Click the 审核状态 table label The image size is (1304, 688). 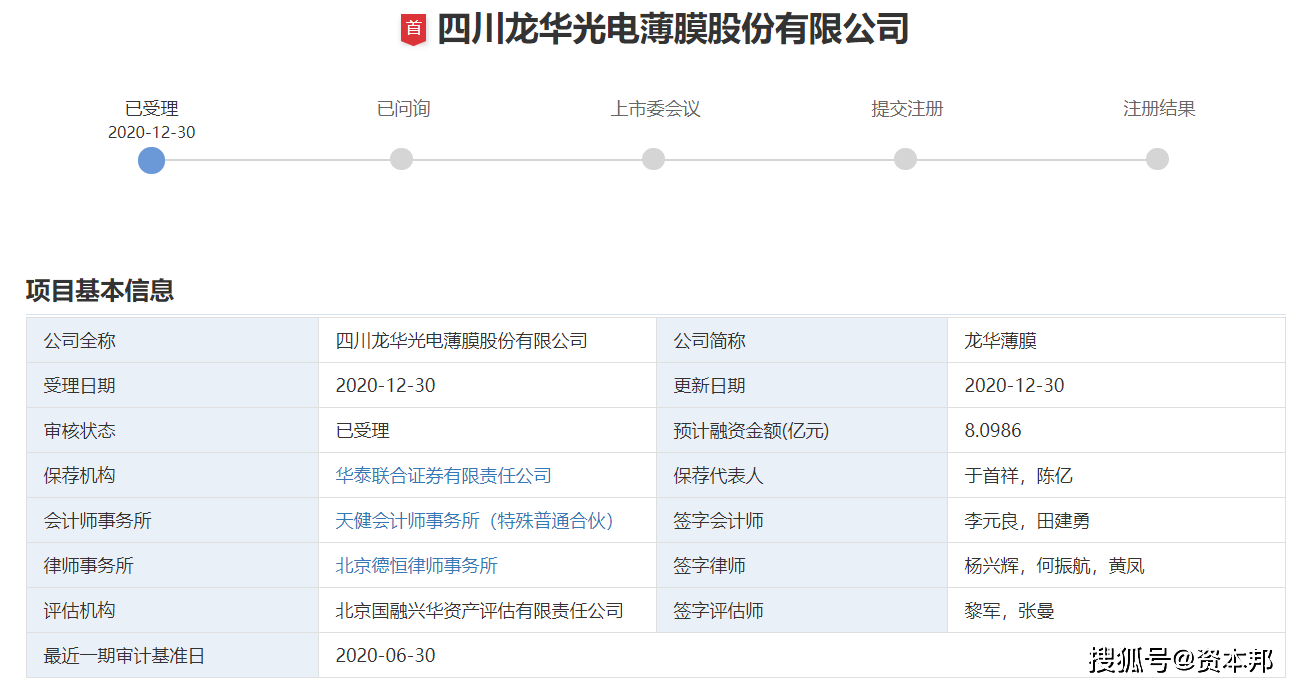pos(80,431)
